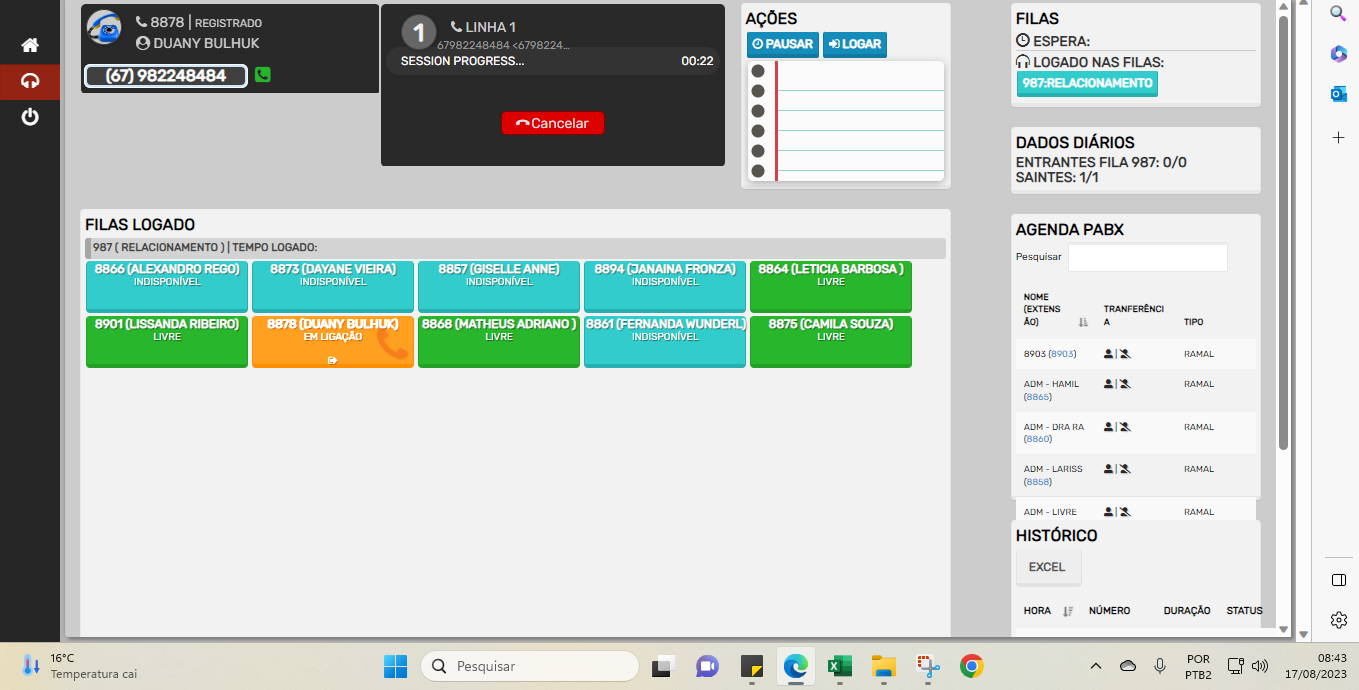Select agent card 8861 (FERNANDA WUNDERL)
Screen dimensions: 1359x690
[x=665, y=341]
